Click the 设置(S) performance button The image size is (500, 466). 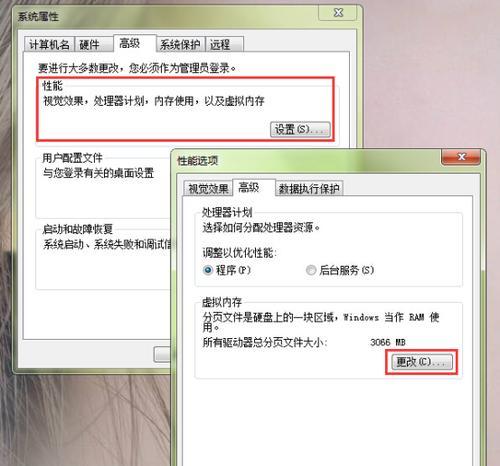tap(300, 129)
